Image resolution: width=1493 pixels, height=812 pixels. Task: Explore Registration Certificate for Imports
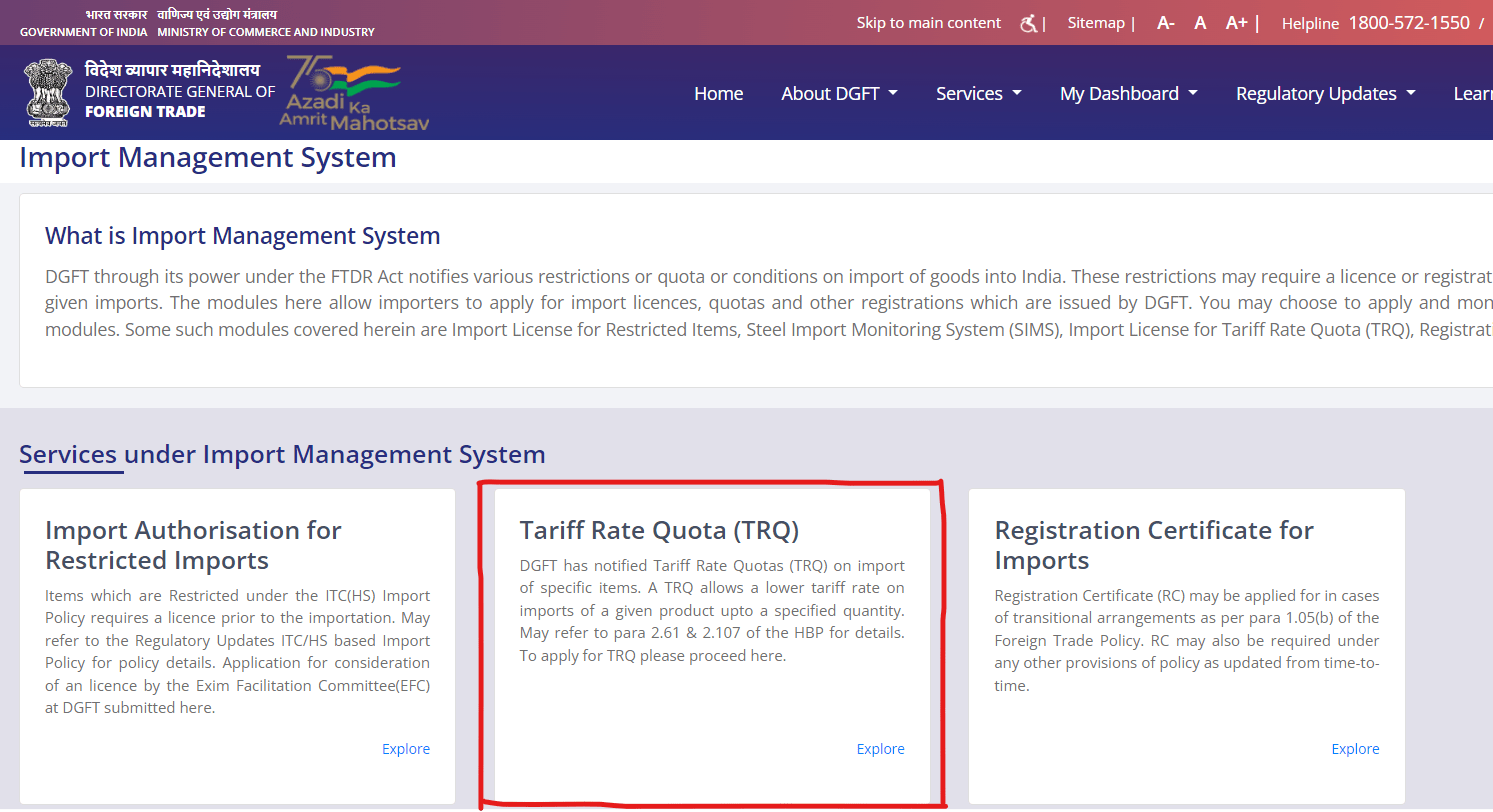click(x=1355, y=749)
